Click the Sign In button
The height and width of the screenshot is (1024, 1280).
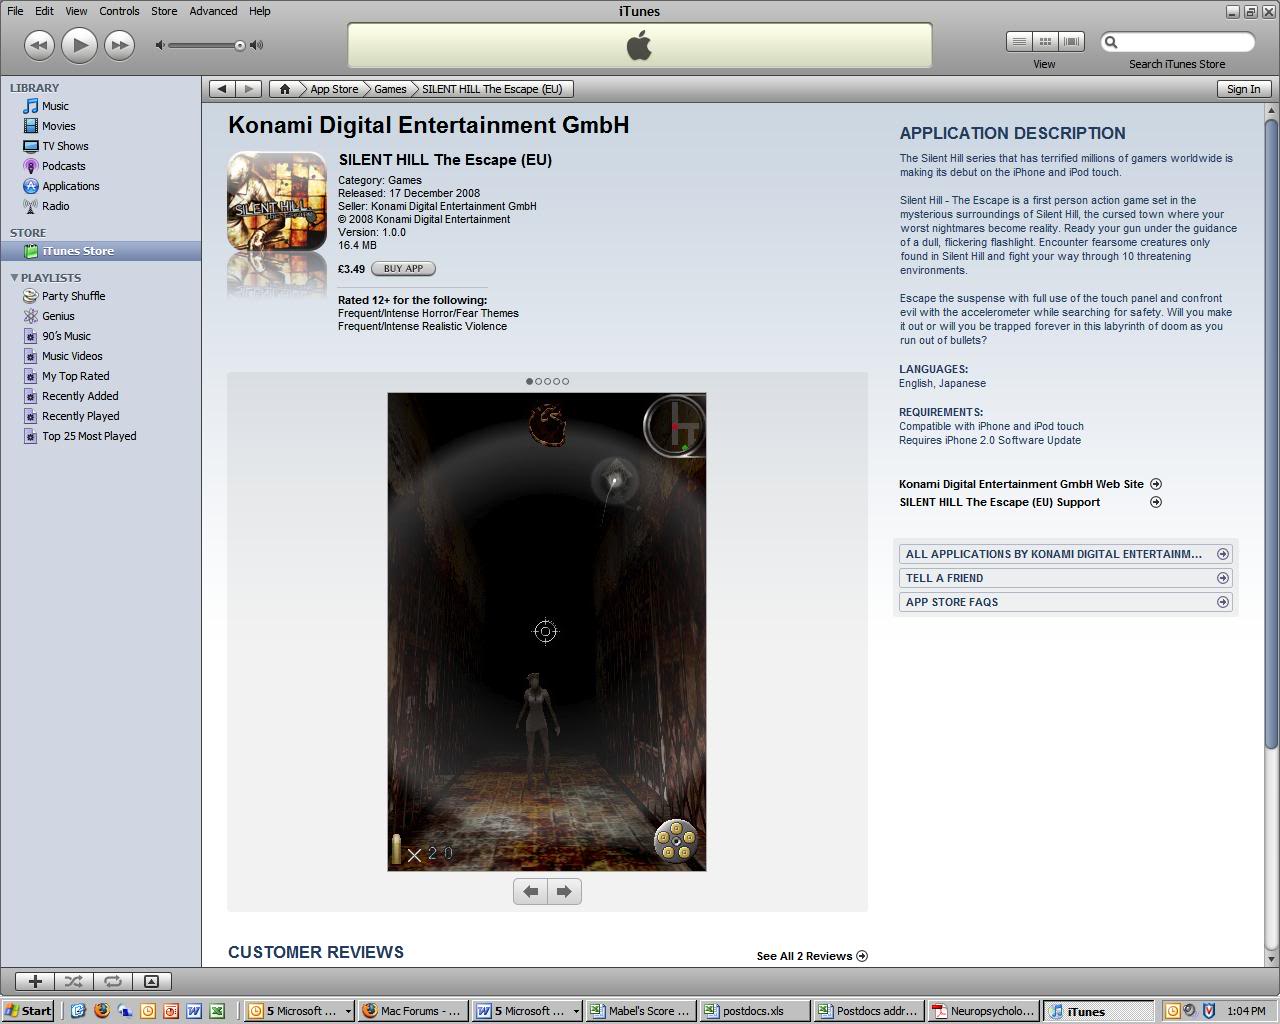coord(1243,89)
